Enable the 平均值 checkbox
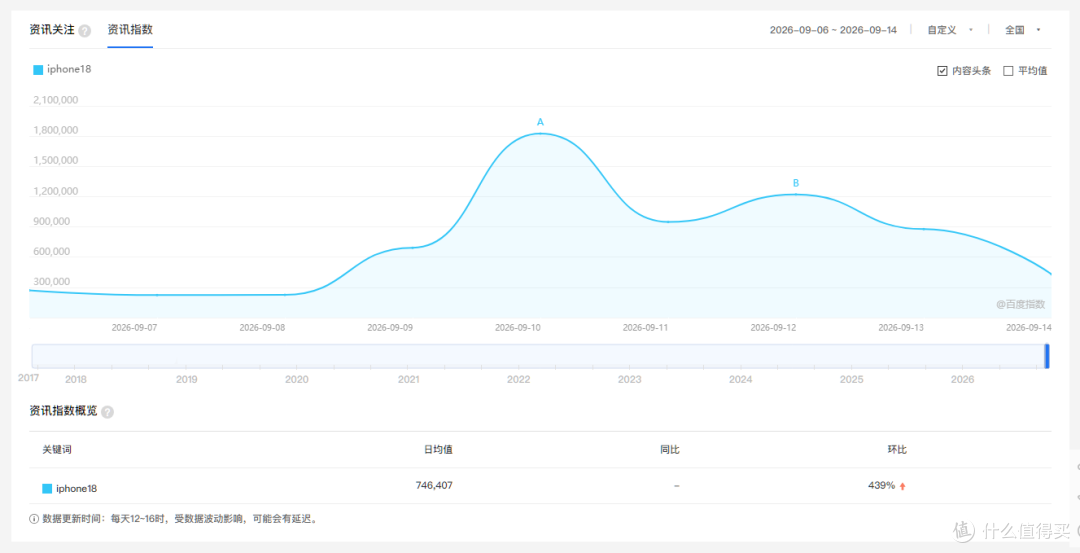 (1008, 71)
